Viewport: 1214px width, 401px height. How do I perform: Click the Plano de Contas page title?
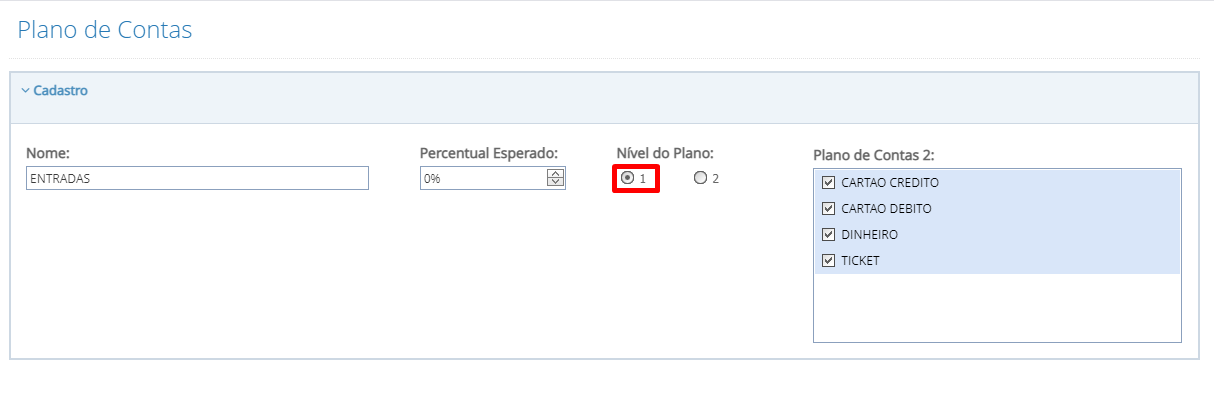pos(105,30)
